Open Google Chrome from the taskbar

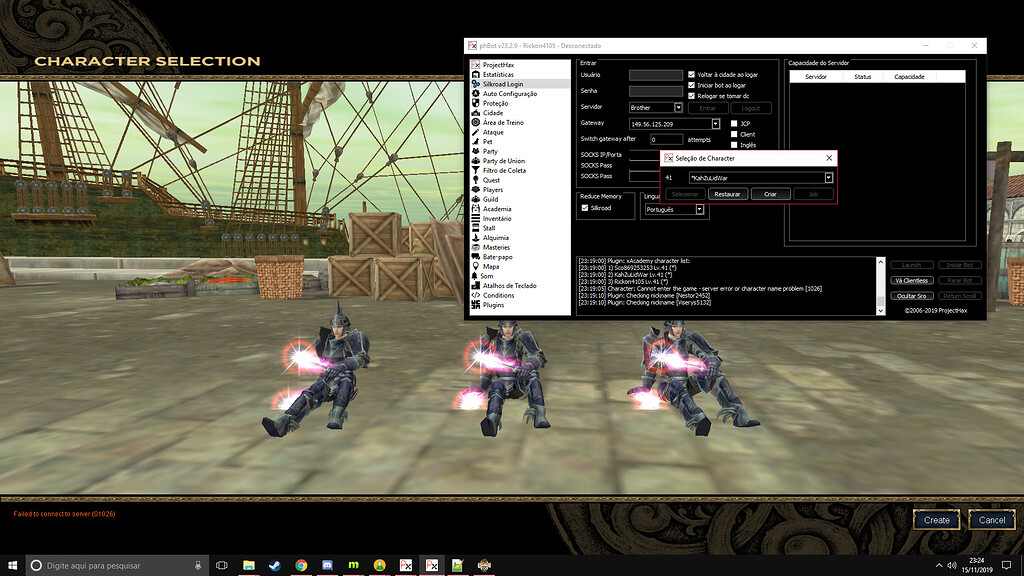(301, 565)
